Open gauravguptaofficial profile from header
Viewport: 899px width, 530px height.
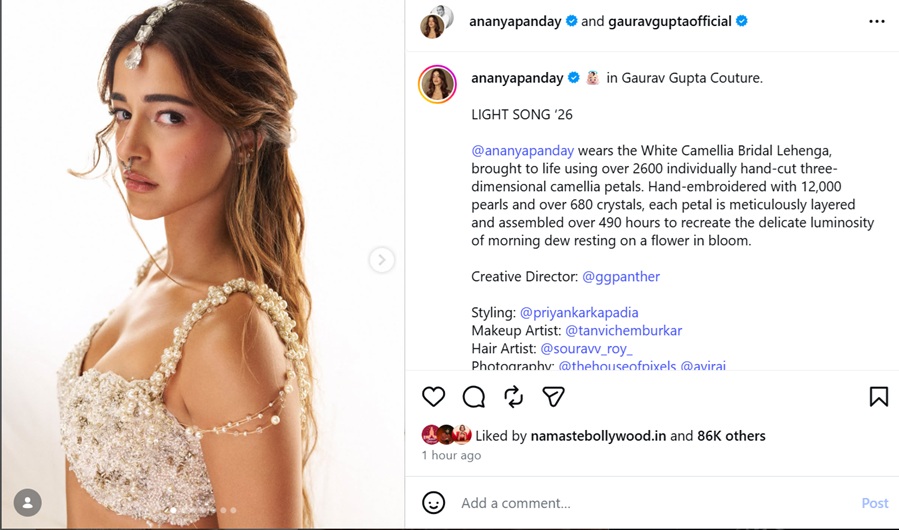pyautogui.click(x=670, y=21)
